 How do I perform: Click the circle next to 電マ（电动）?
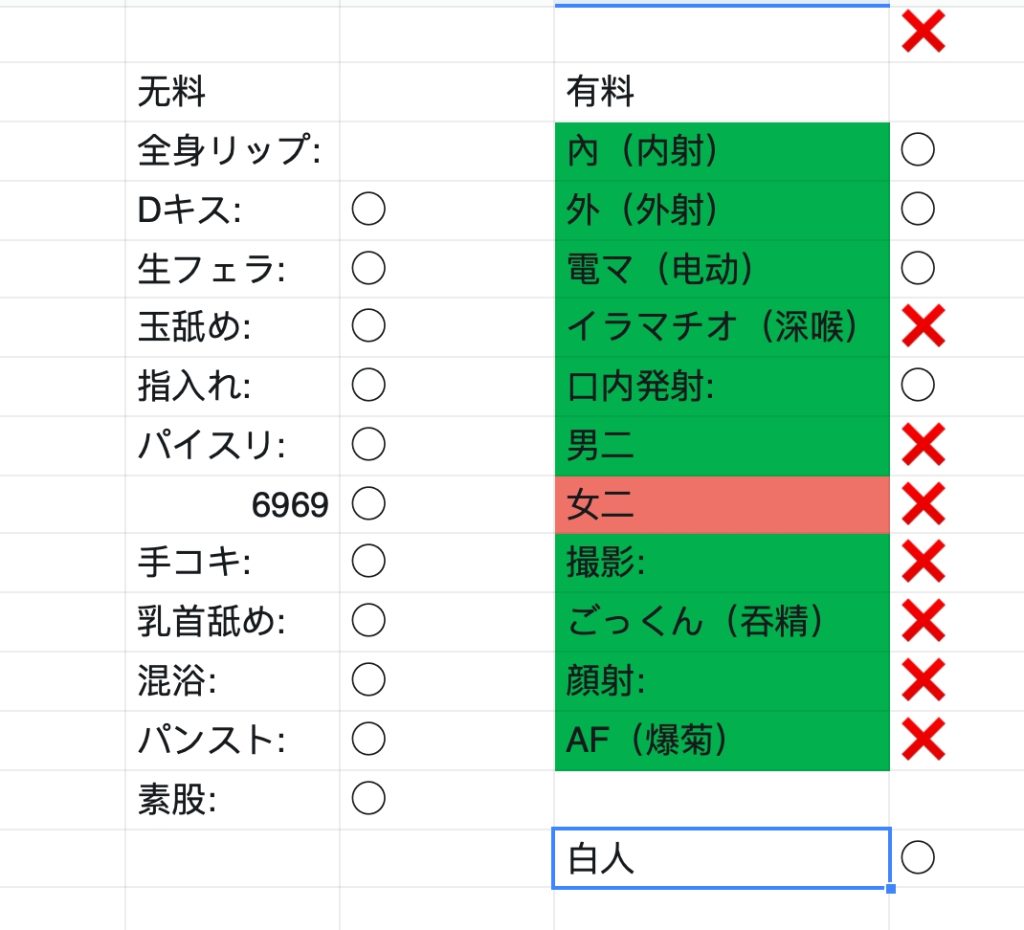[918, 268]
